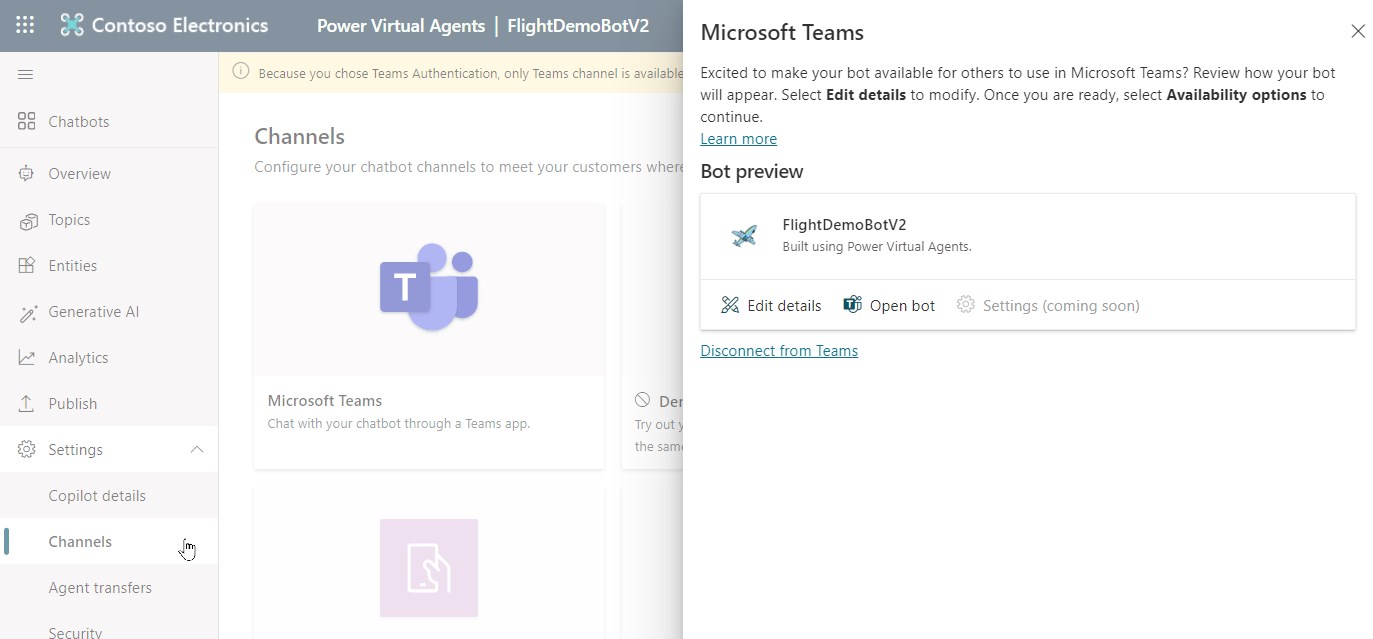The width and height of the screenshot is (1373, 639).
Task: Click 'Chat with your chatbot through a Teams app.'
Action: click(399, 424)
